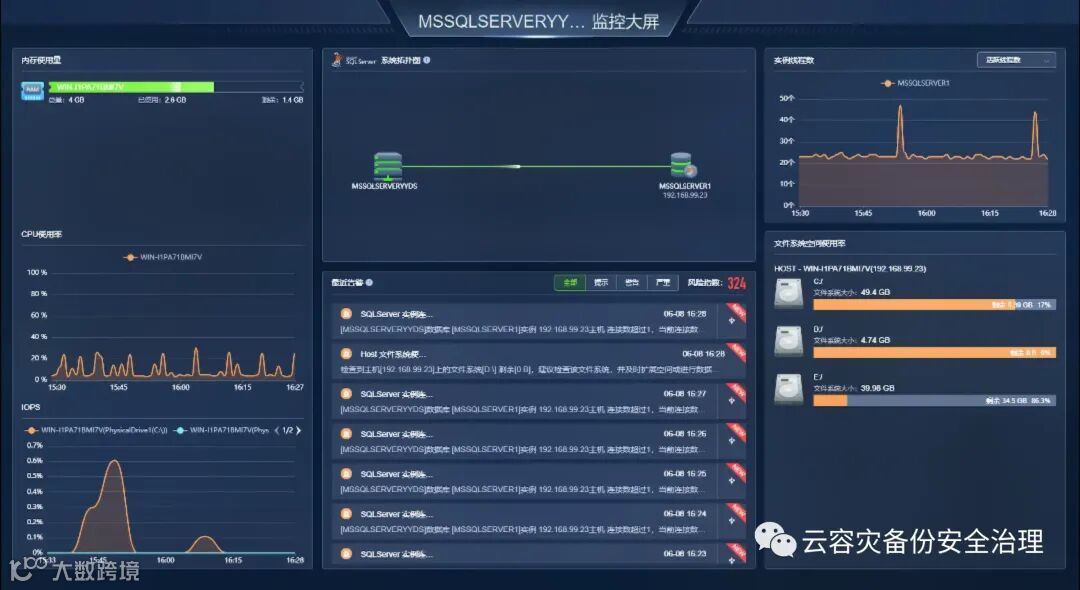
Task: Click locate icon on alert at 16:27
Action: [731, 401]
